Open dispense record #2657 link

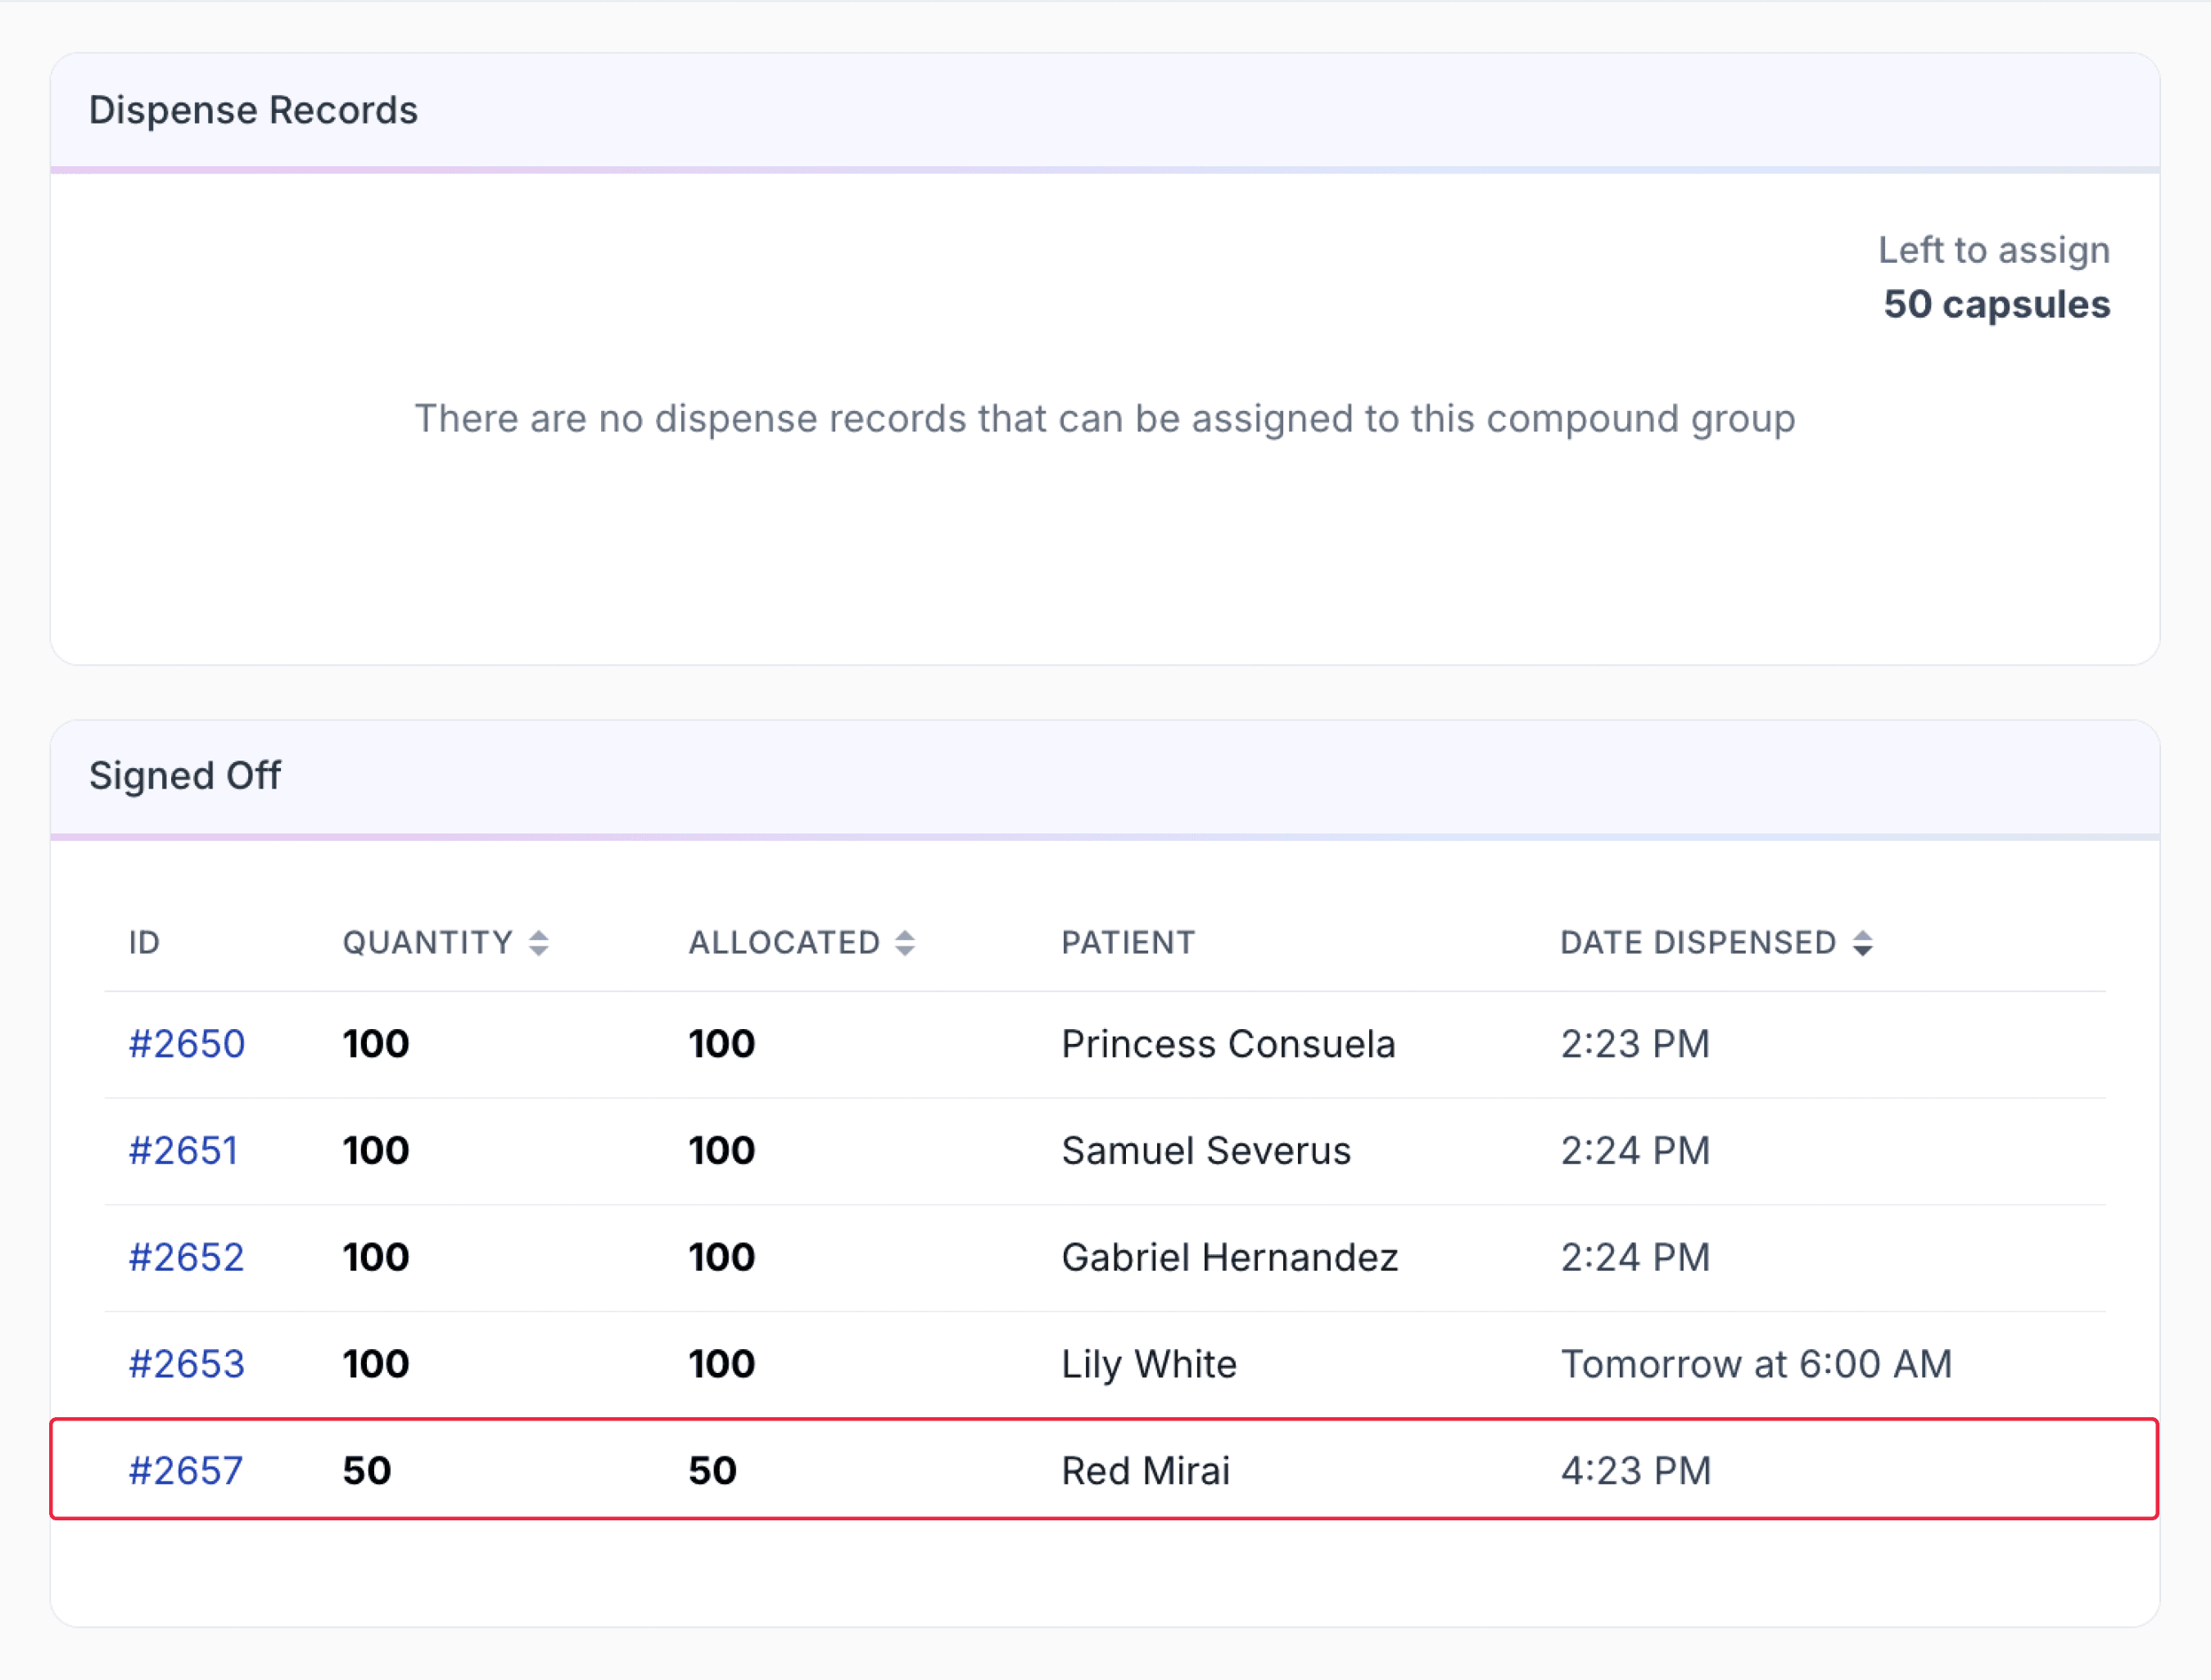click(x=186, y=1471)
